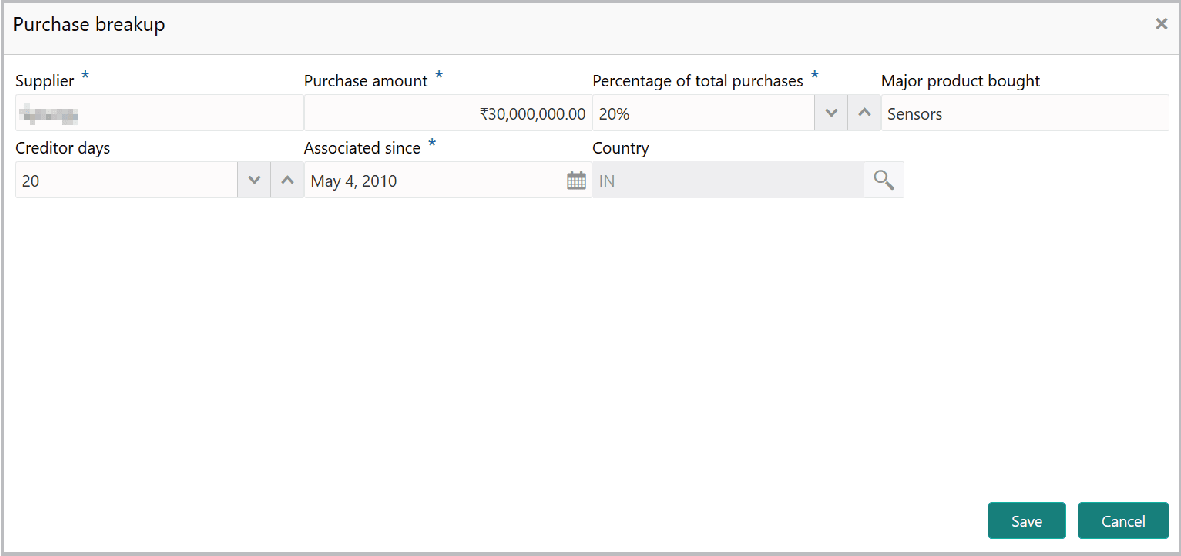Increase the Creditor days value
The height and width of the screenshot is (556, 1181).
pos(287,181)
